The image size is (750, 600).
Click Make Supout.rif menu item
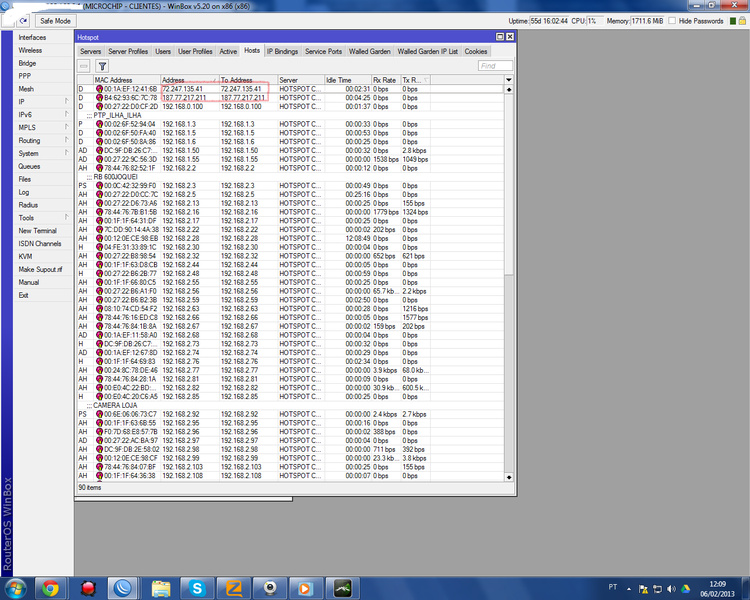click(40, 269)
